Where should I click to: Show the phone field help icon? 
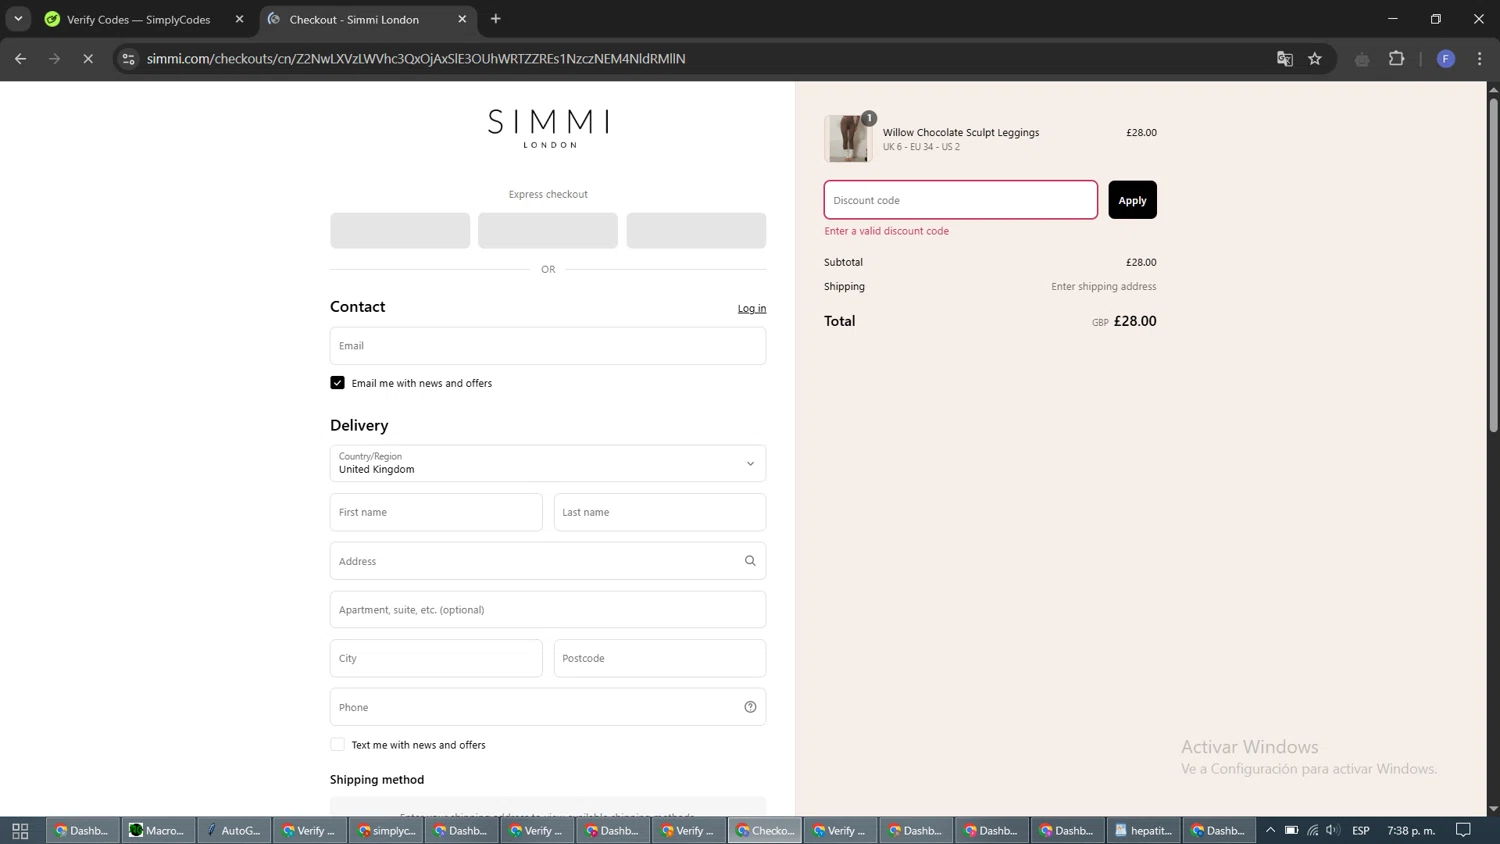pyautogui.click(x=750, y=707)
